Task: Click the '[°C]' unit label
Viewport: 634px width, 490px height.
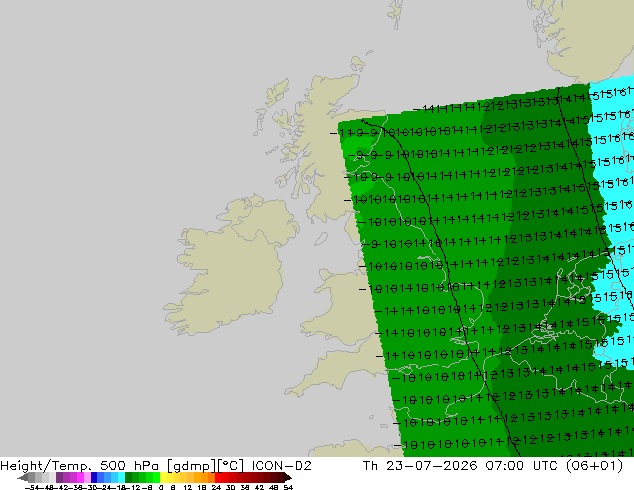Action: click(231, 466)
